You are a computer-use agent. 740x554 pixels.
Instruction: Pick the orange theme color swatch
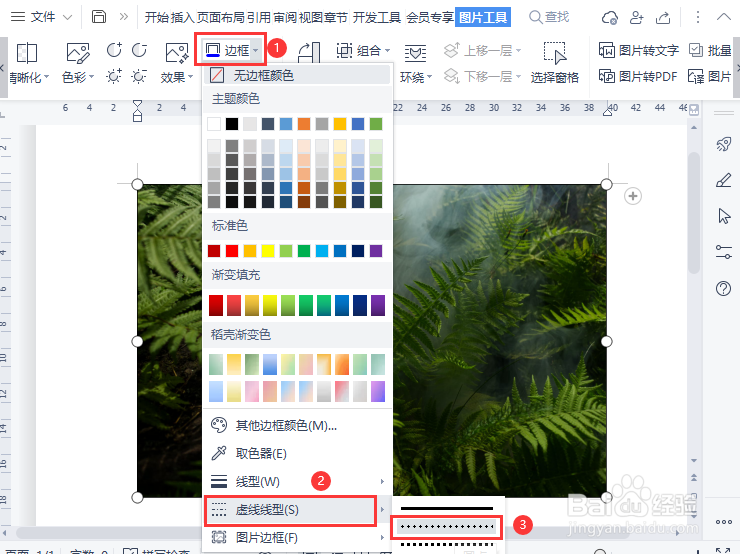304,124
